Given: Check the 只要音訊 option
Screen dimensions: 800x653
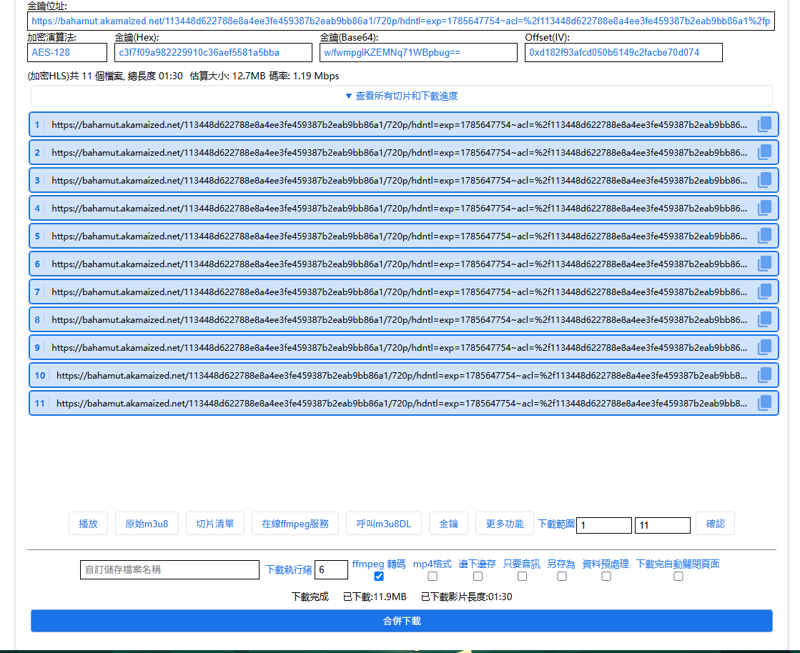Looking at the screenshot, I should [522, 576].
